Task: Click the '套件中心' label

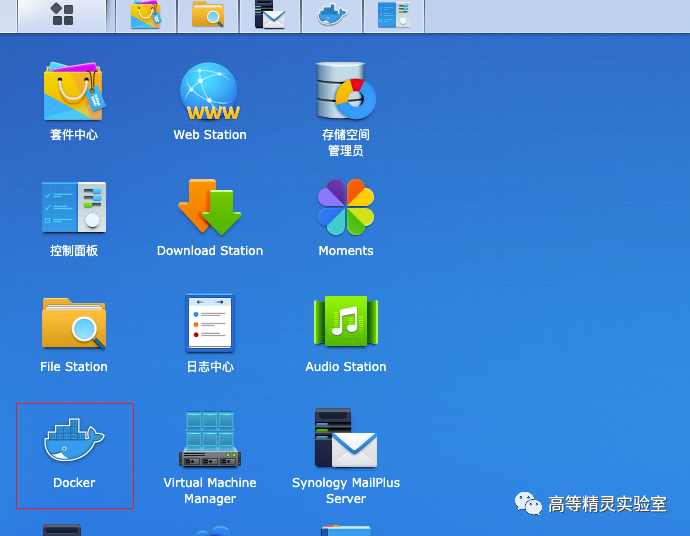Action: pyautogui.click(x=74, y=135)
